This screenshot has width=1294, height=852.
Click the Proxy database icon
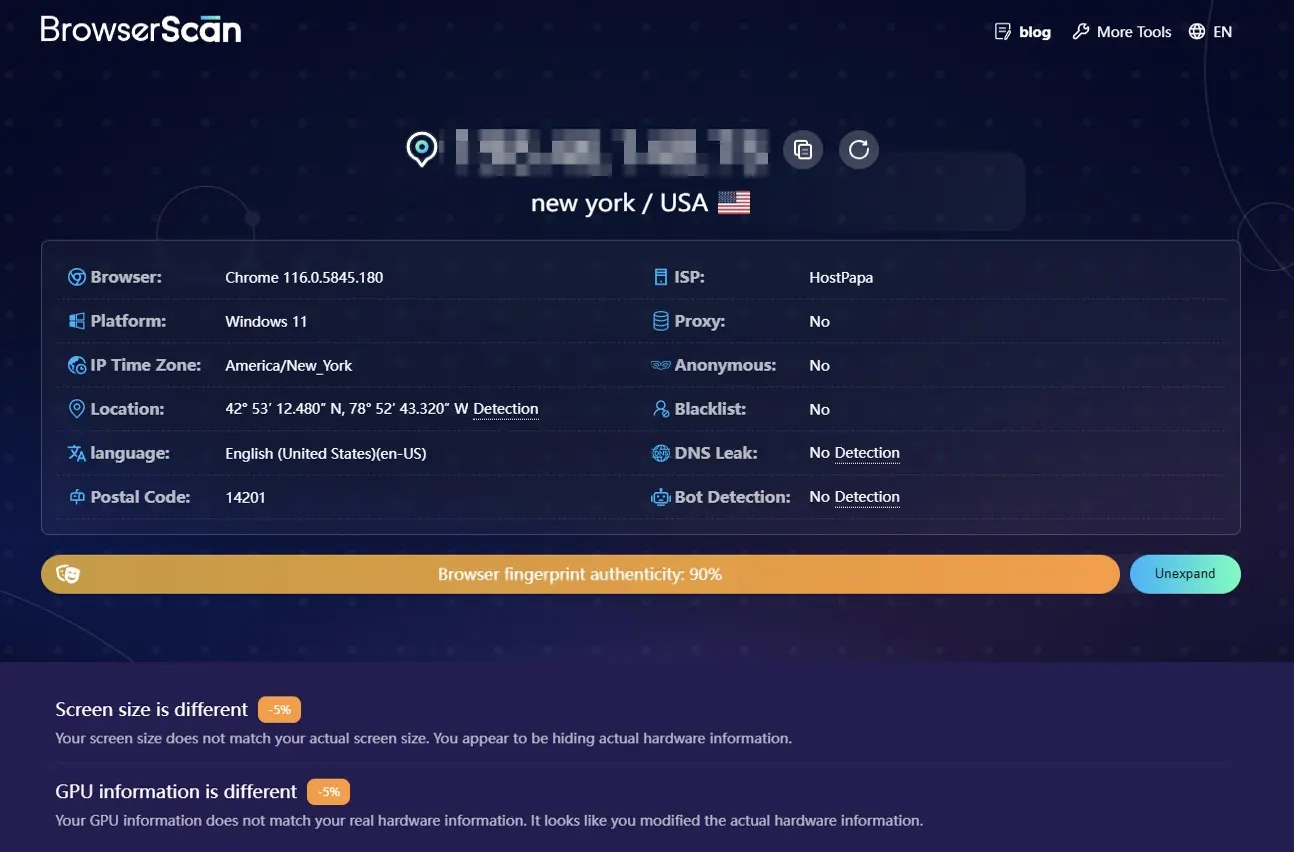661,321
